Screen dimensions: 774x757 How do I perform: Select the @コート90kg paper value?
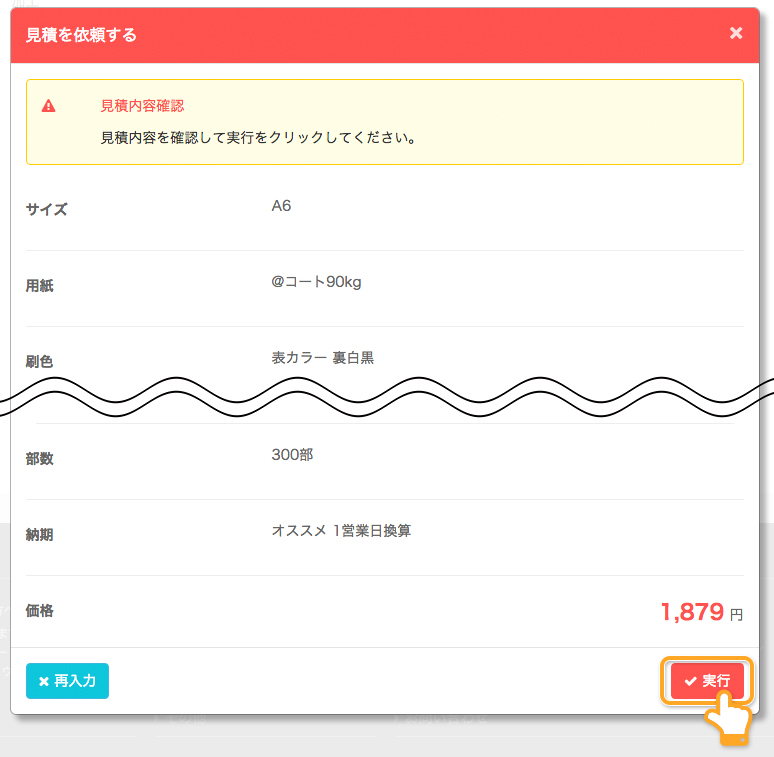[316, 282]
